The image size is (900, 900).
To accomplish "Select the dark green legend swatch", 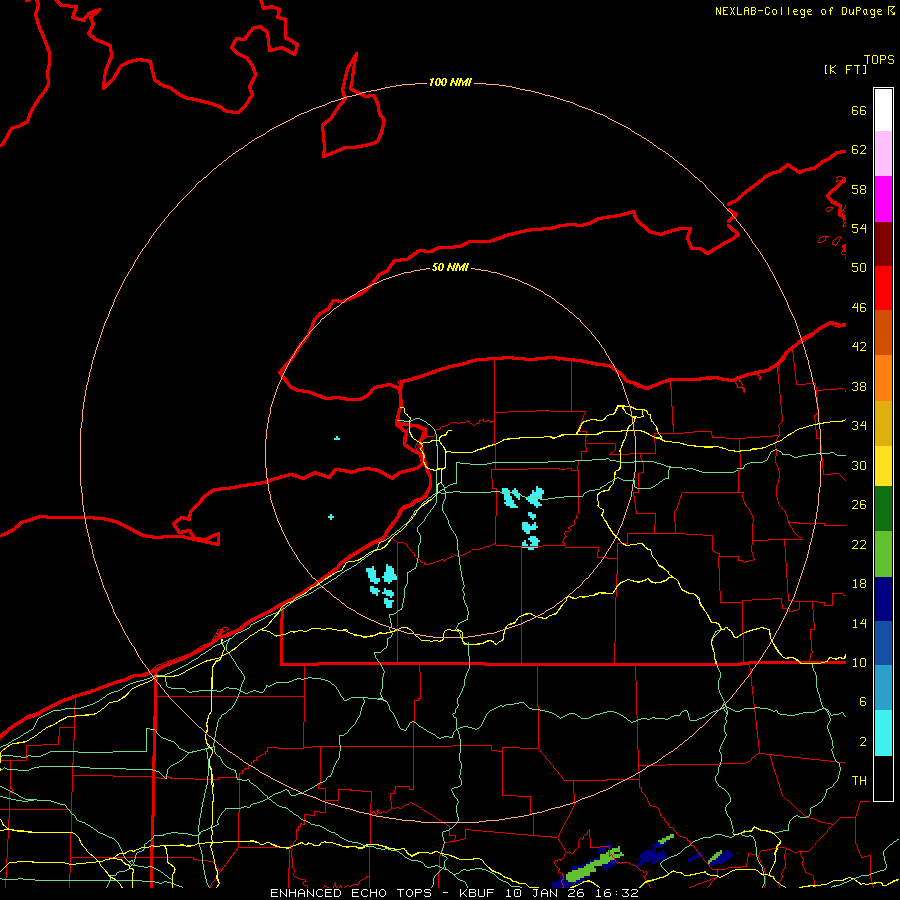I will click(x=883, y=509).
